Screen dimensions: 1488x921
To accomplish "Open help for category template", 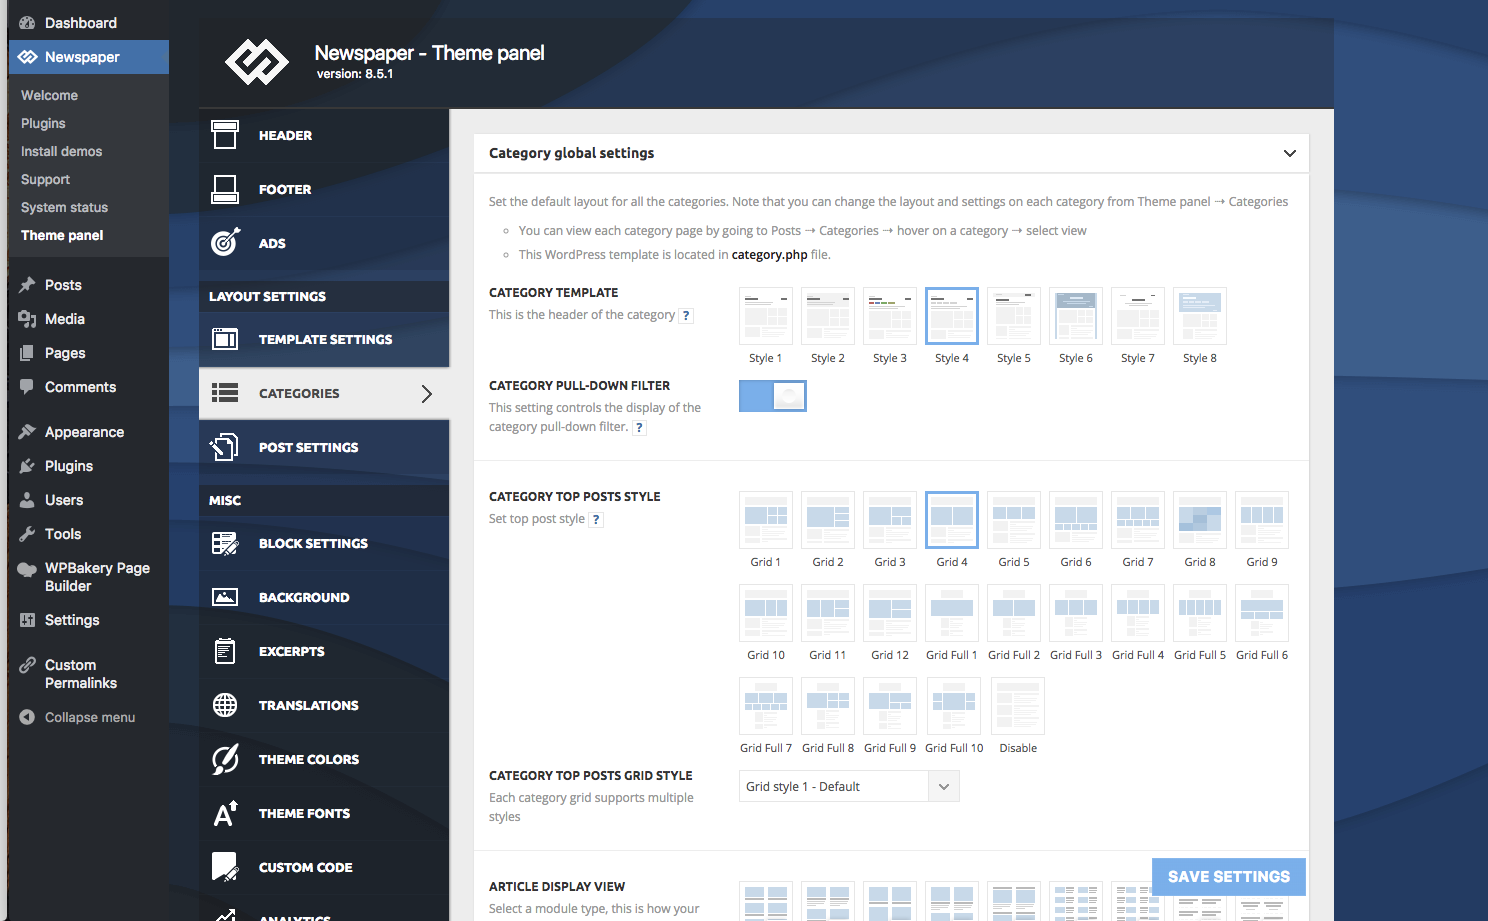I will click(686, 315).
